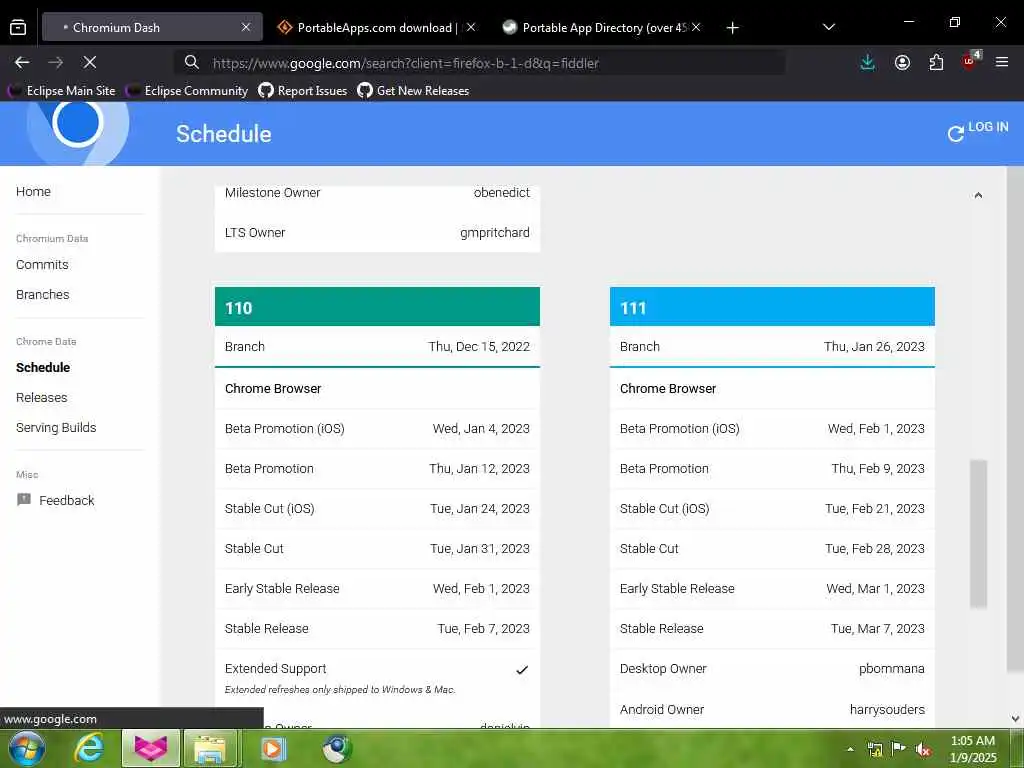Switch to the Chromium Dash tab
Viewport: 1024px width, 768px height.
152,27
